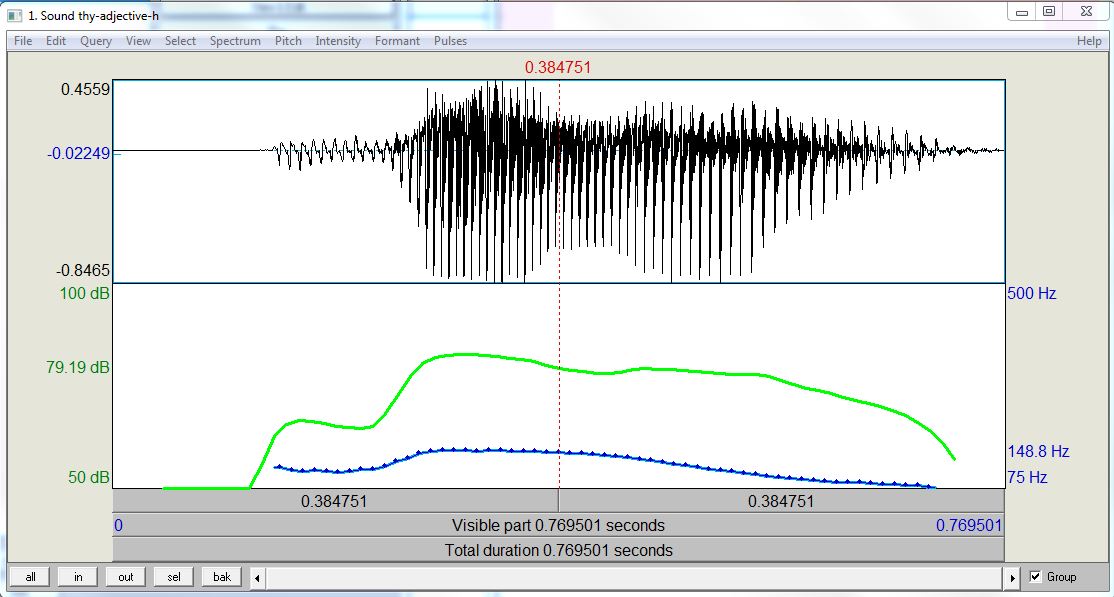Open the View menu
This screenshot has height=597, width=1114.
139,41
